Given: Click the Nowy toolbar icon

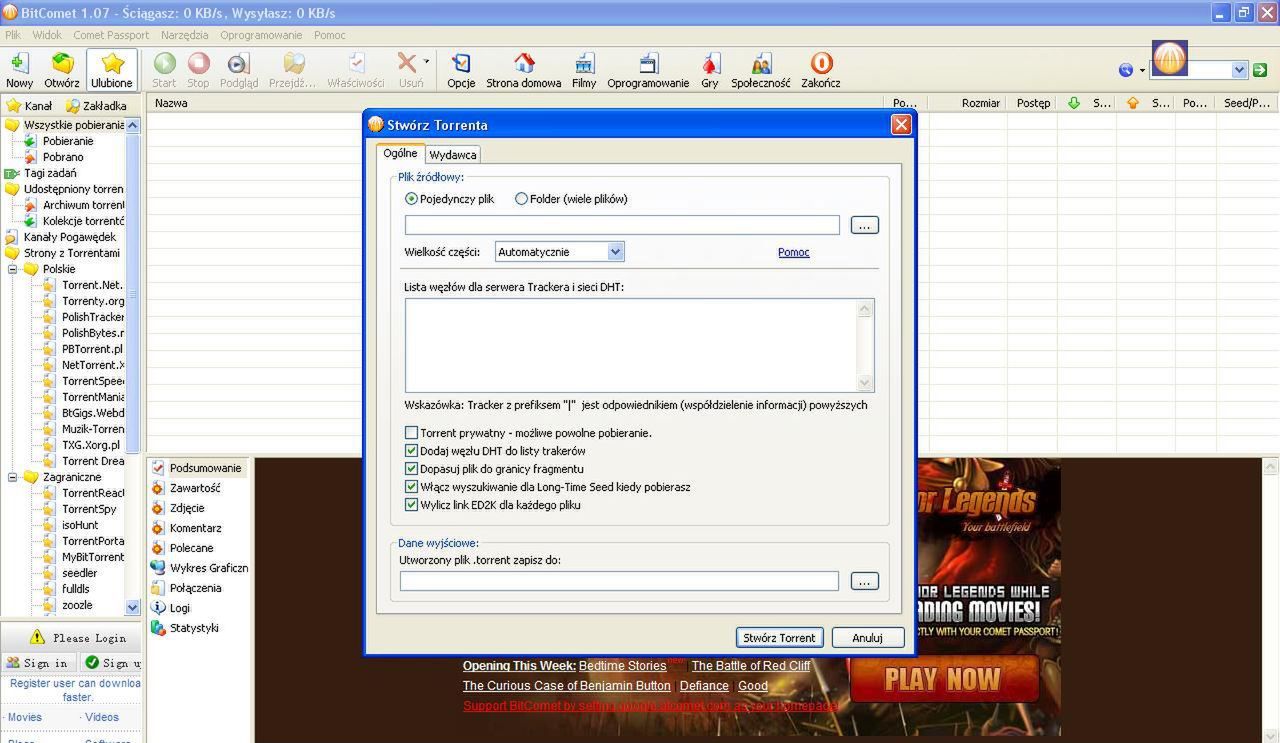Looking at the screenshot, I should pyautogui.click(x=19, y=70).
